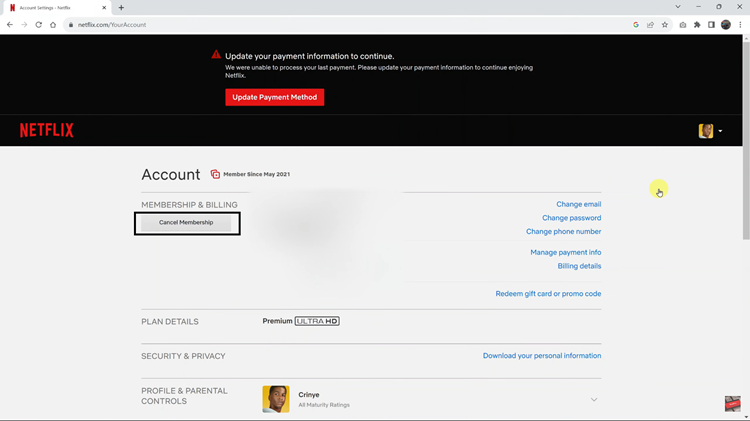Open a new browser tab
Viewport: 750px width, 421px height.
click(121, 8)
